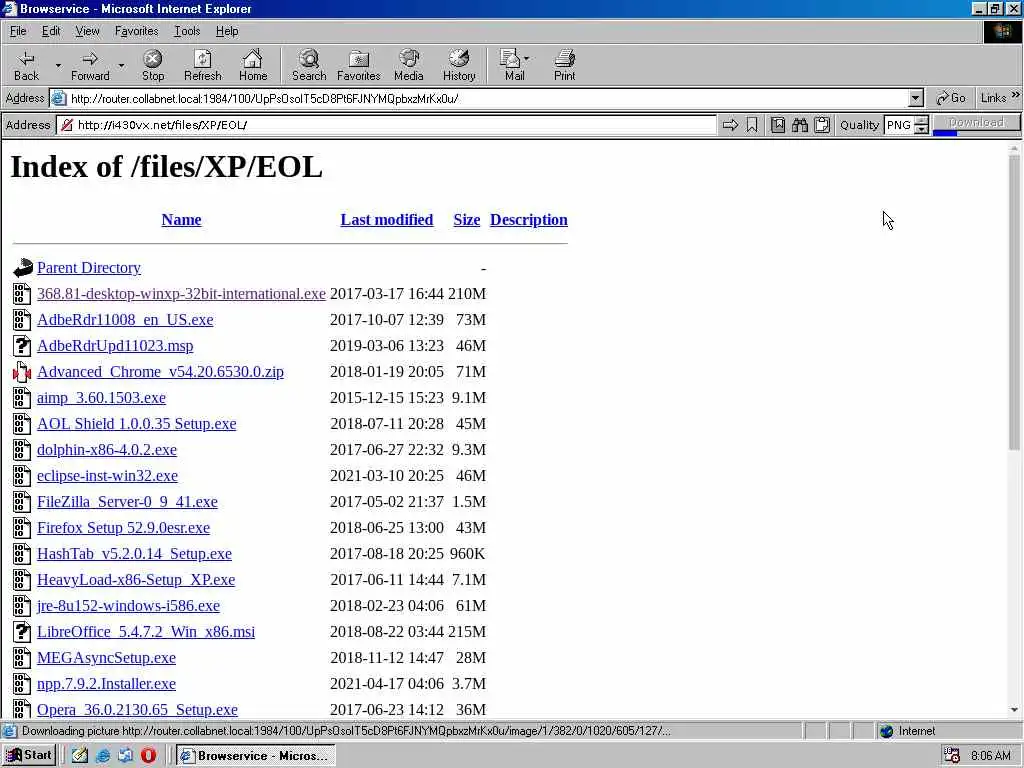Go to the Home page
Viewport: 1024px width, 768px height.
coord(253,65)
